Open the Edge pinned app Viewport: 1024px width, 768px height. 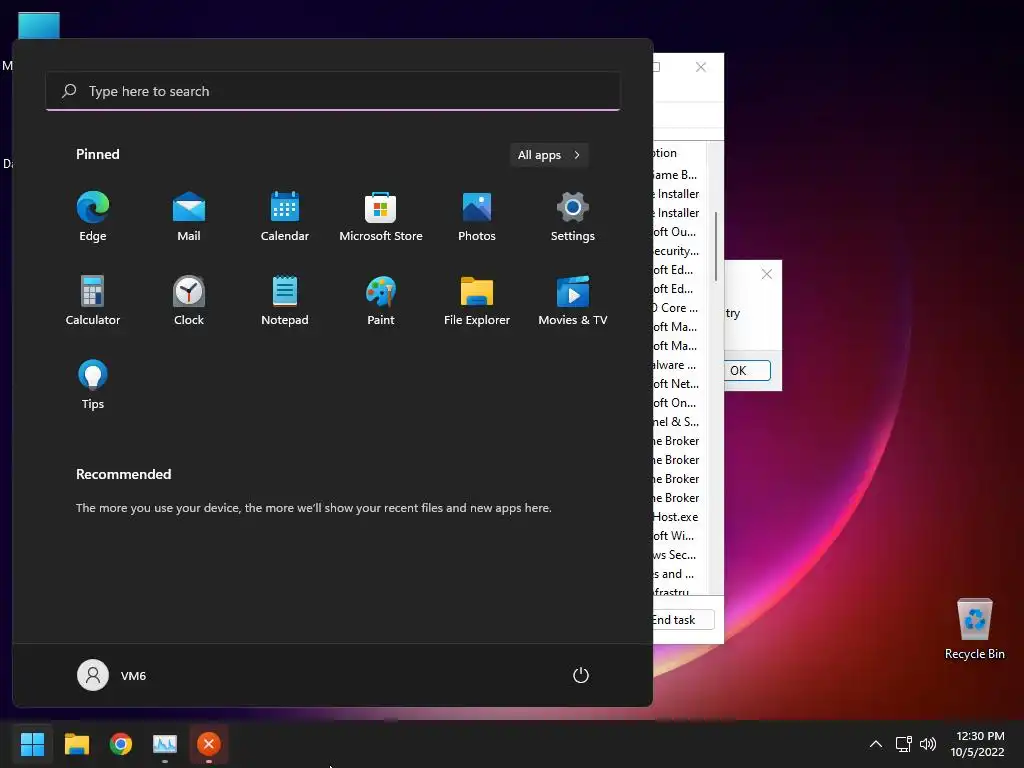pyautogui.click(x=93, y=217)
